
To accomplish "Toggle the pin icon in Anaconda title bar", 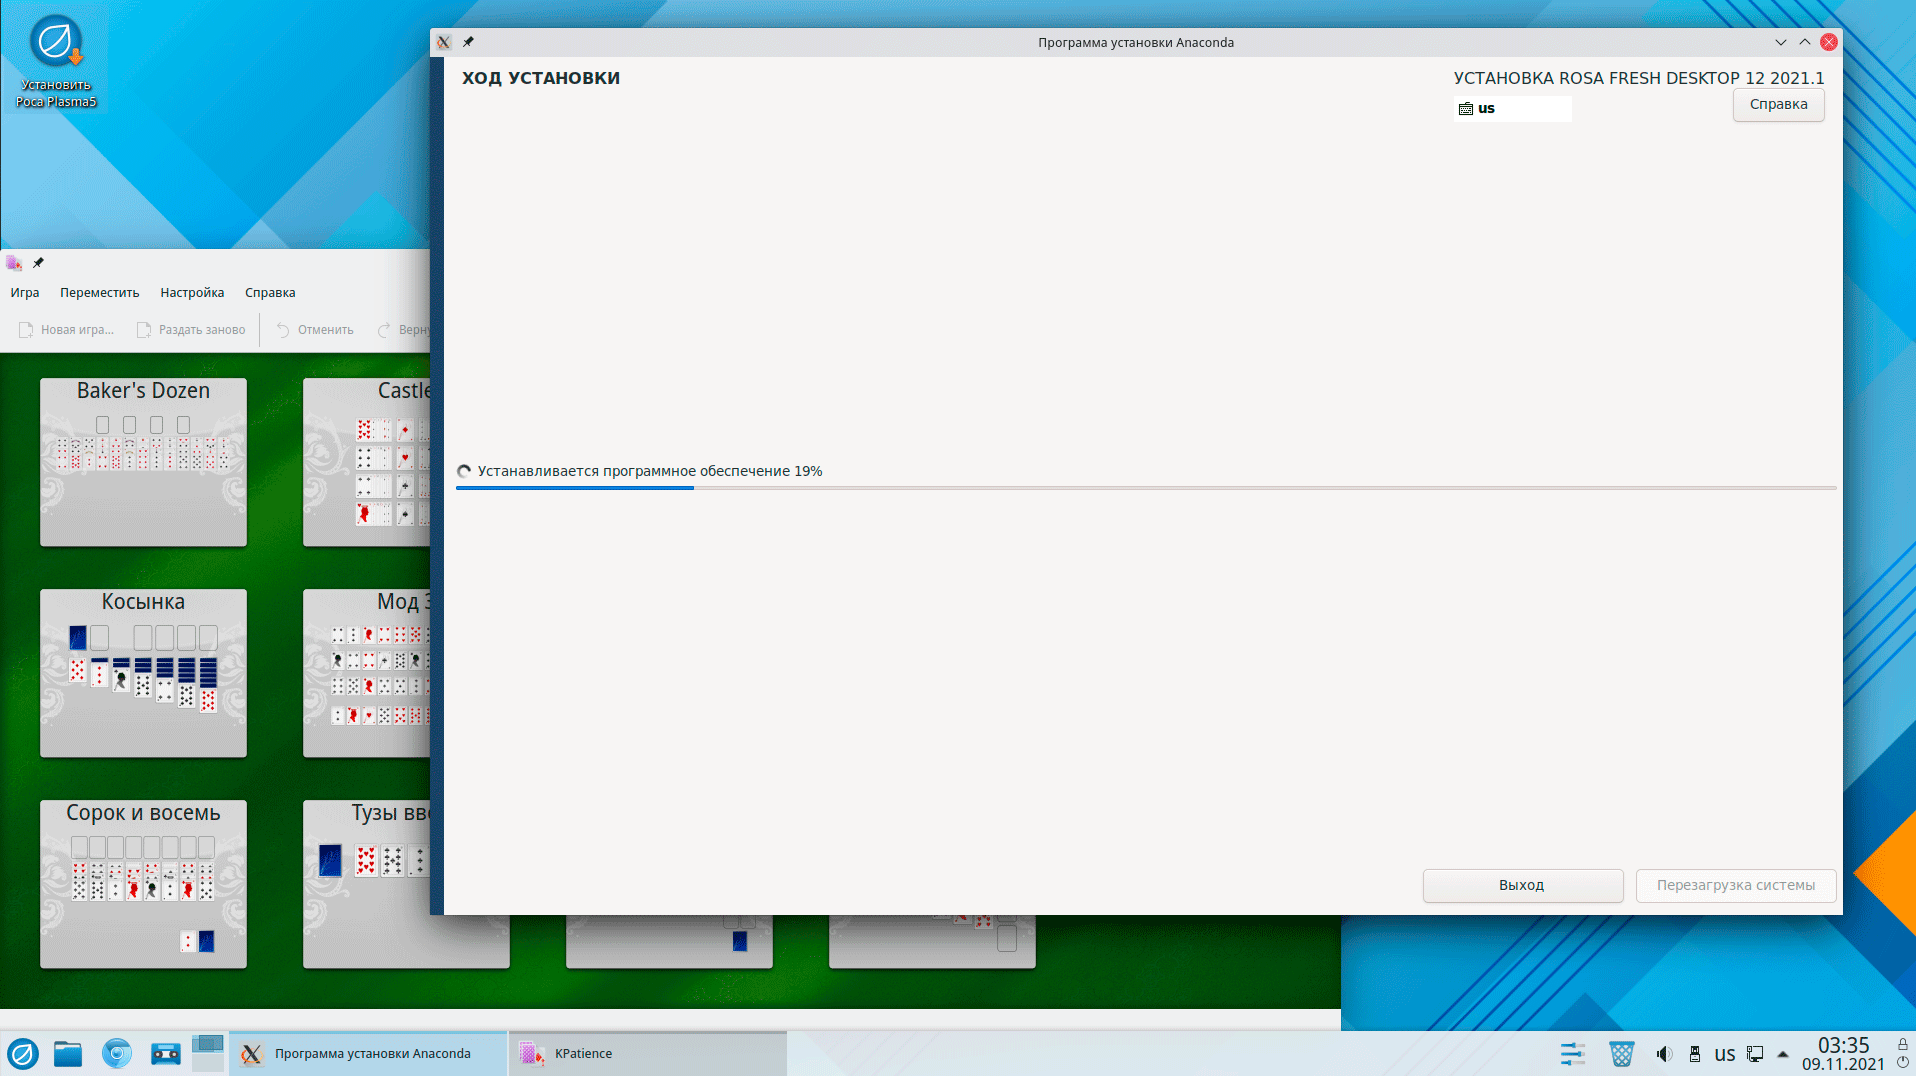I will 468,42.
